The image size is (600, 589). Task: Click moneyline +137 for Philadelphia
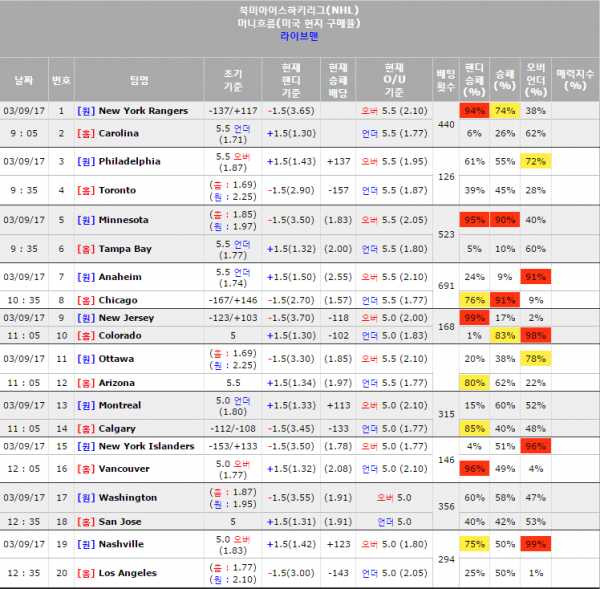338,162
